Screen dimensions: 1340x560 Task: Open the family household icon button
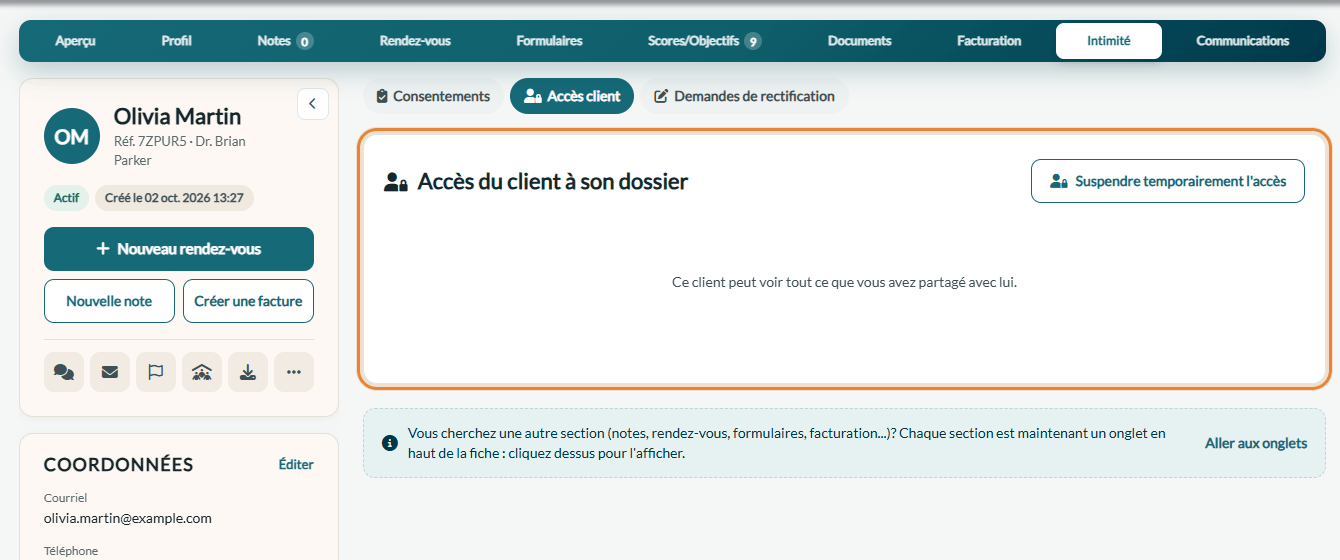click(202, 372)
